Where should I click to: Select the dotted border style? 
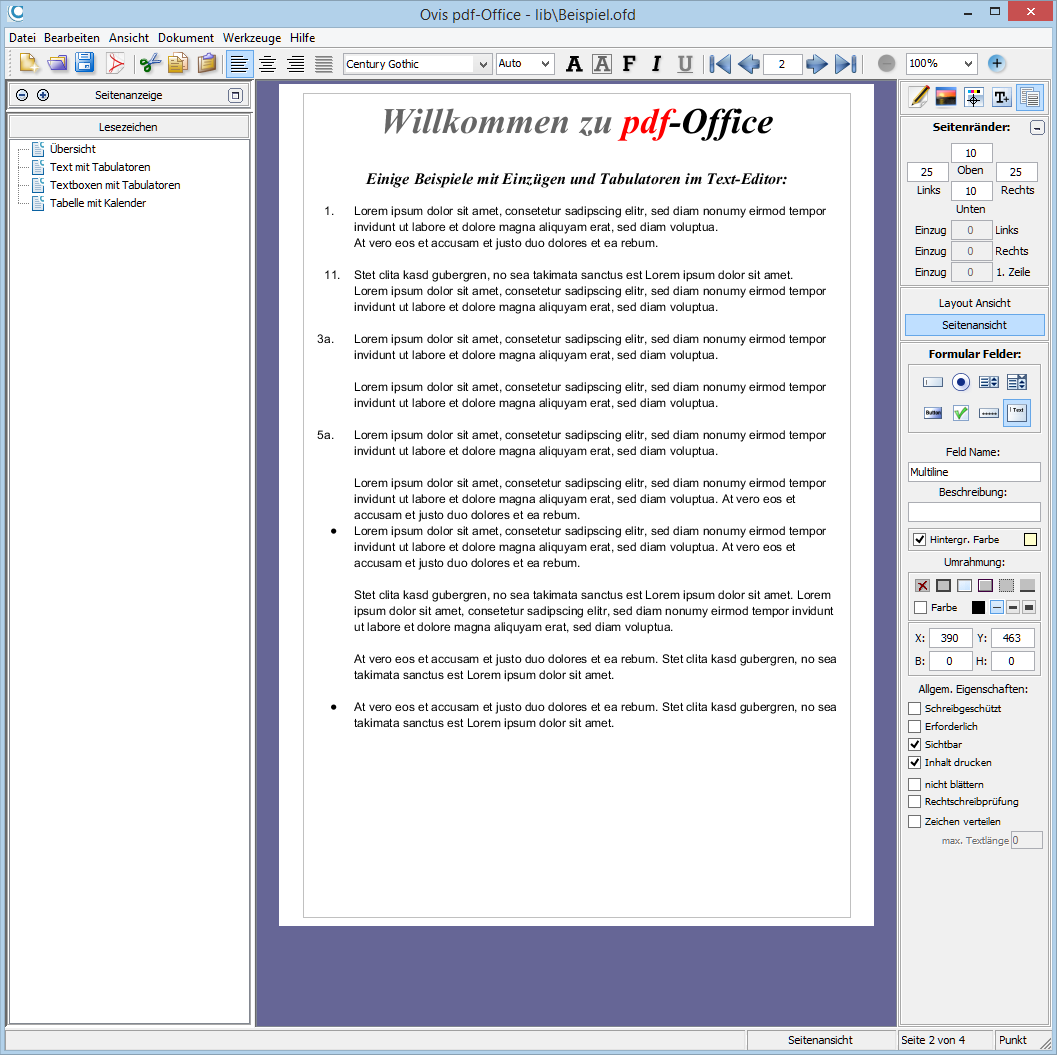click(x=1006, y=585)
